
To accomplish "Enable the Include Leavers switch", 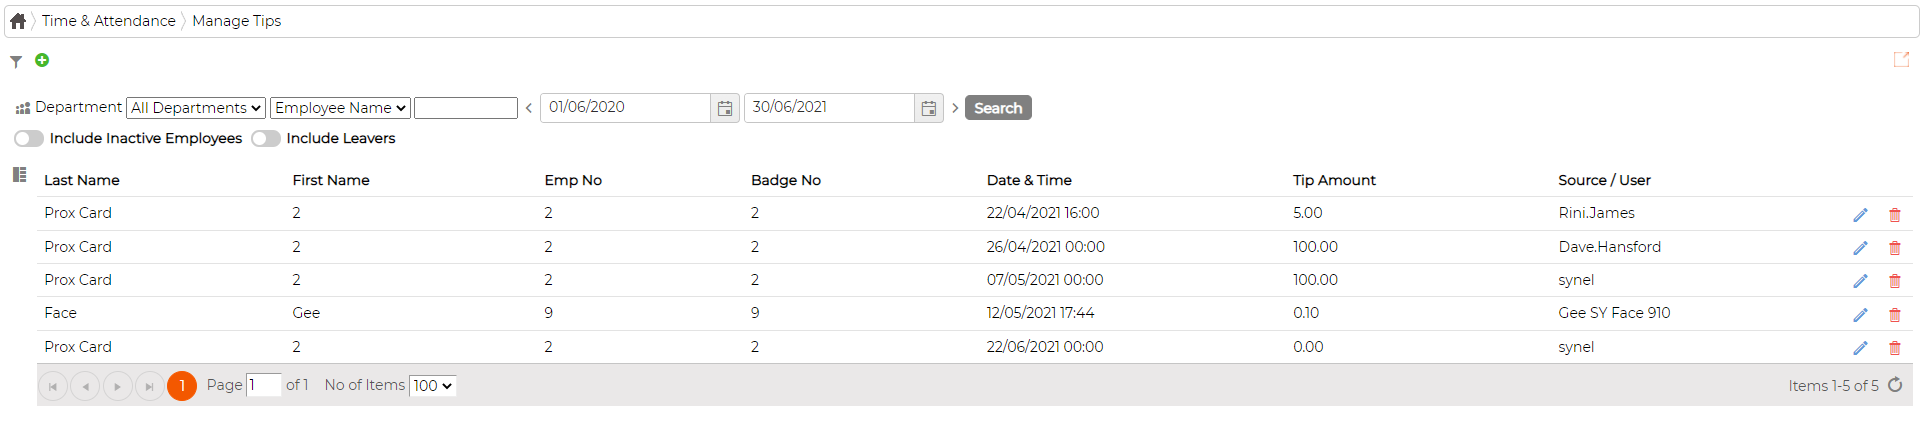I will coord(266,139).
